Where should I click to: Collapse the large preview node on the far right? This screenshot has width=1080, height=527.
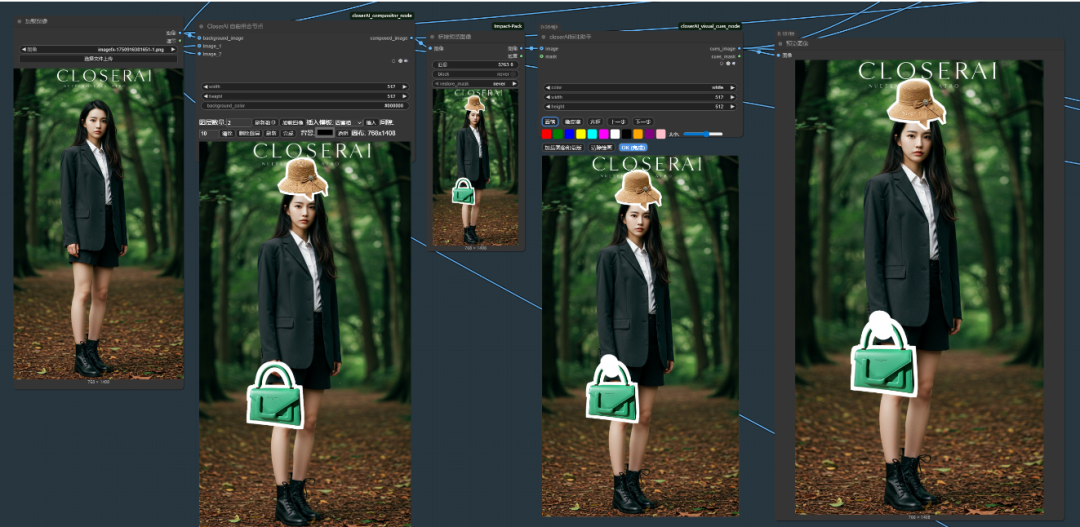pyautogui.click(x=780, y=43)
